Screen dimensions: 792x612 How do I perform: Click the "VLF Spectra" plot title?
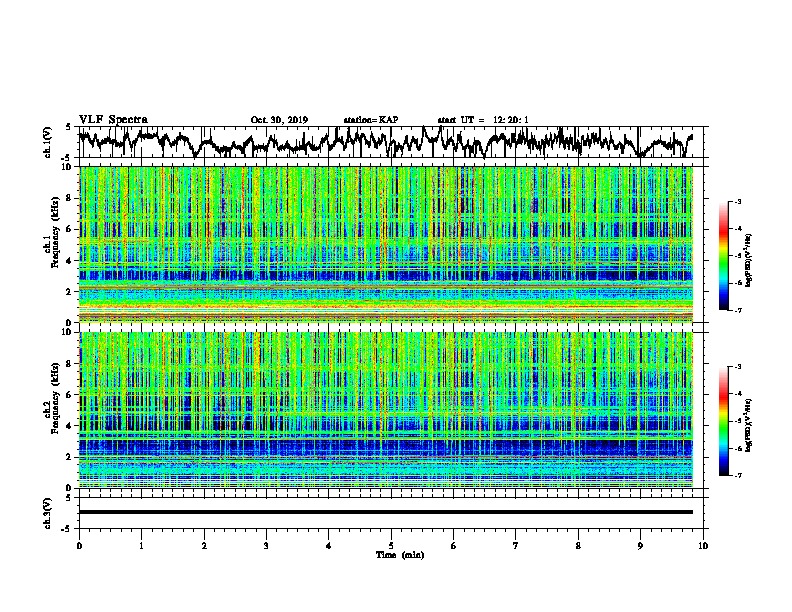113,119
